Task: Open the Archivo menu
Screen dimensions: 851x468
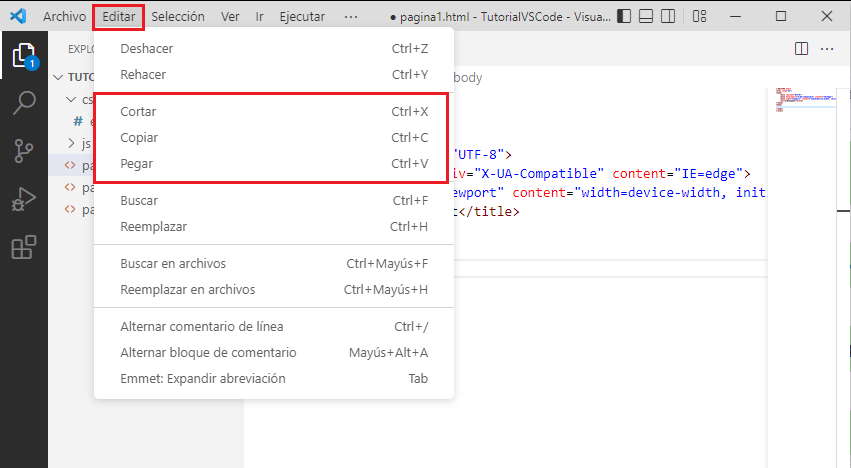Action: (x=65, y=17)
